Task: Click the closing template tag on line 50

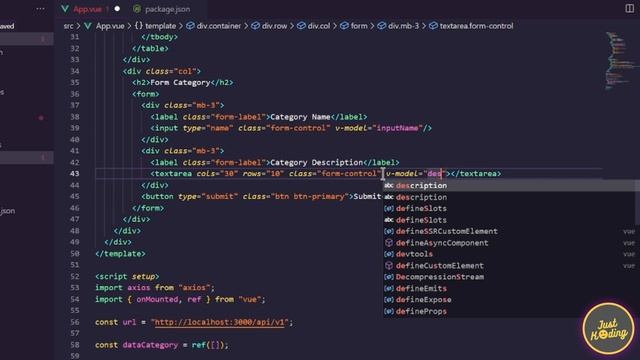Action: pyautogui.click(x=120, y=253)
